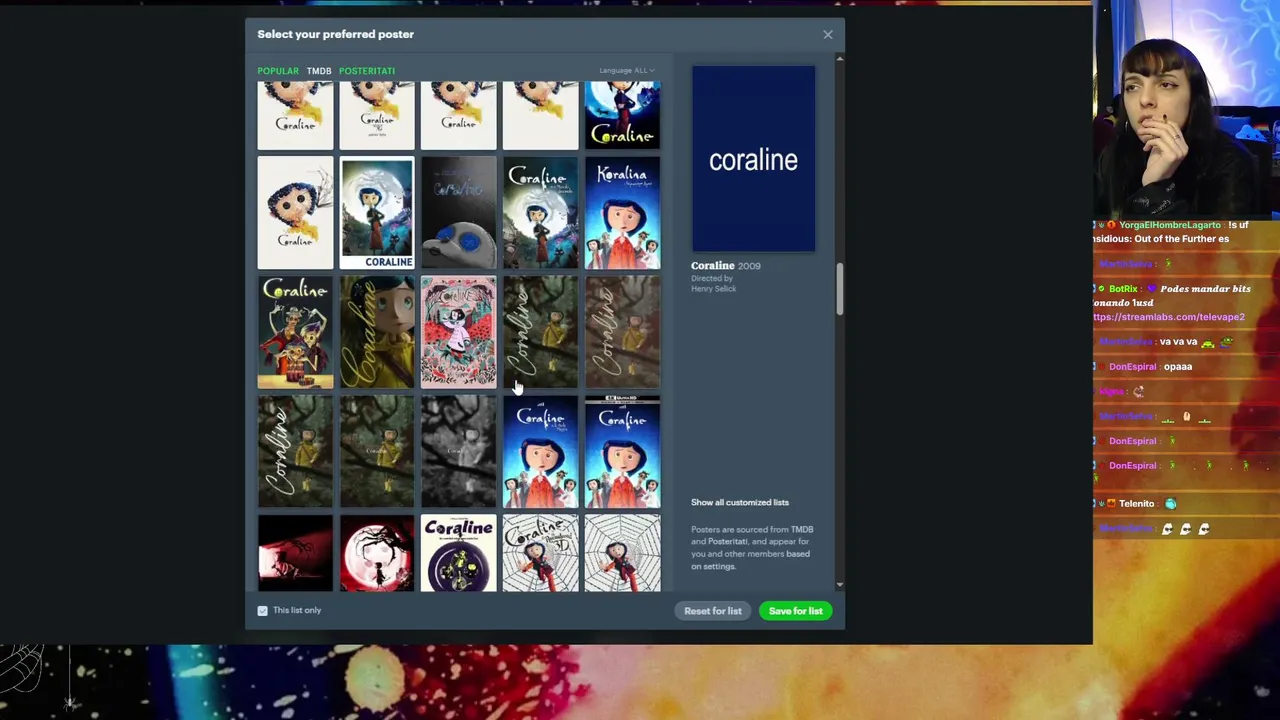
Task: Choose the red moon spider tree poster
Action: pos(377,553)
